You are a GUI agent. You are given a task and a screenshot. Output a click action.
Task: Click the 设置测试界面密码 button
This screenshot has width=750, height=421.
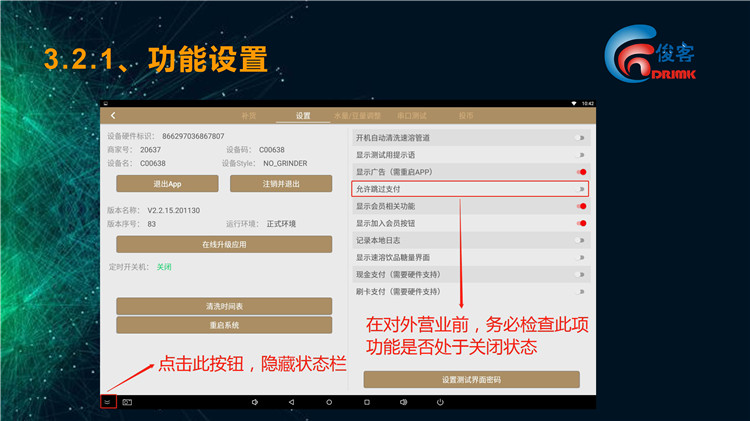471,380
